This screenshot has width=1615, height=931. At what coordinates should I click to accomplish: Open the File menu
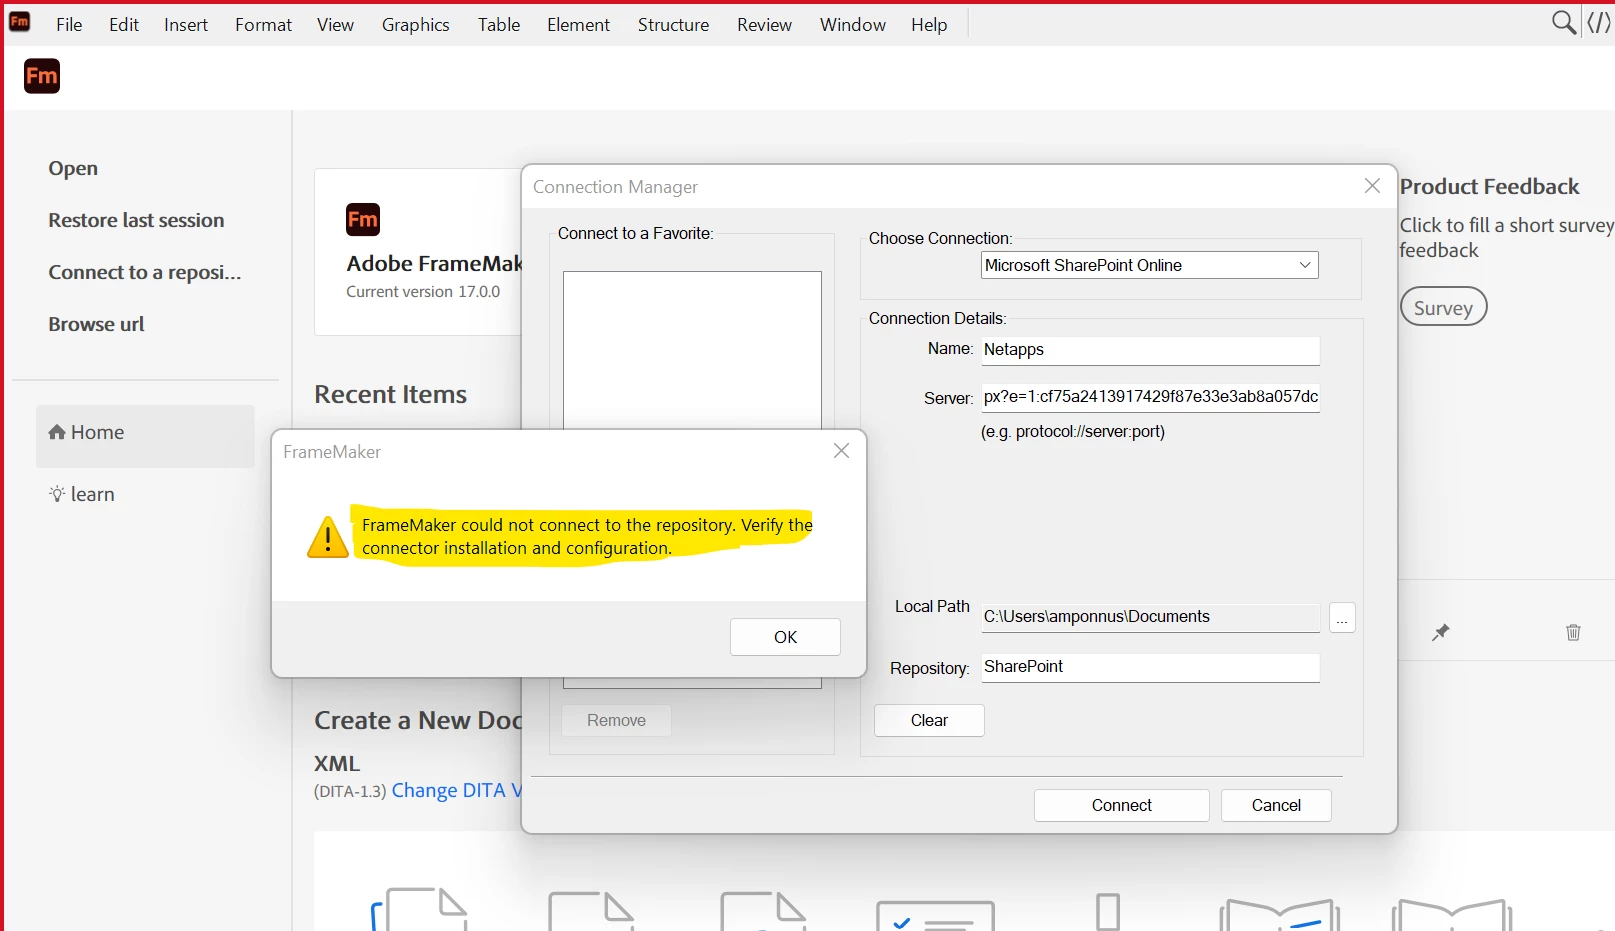point(69,25)
